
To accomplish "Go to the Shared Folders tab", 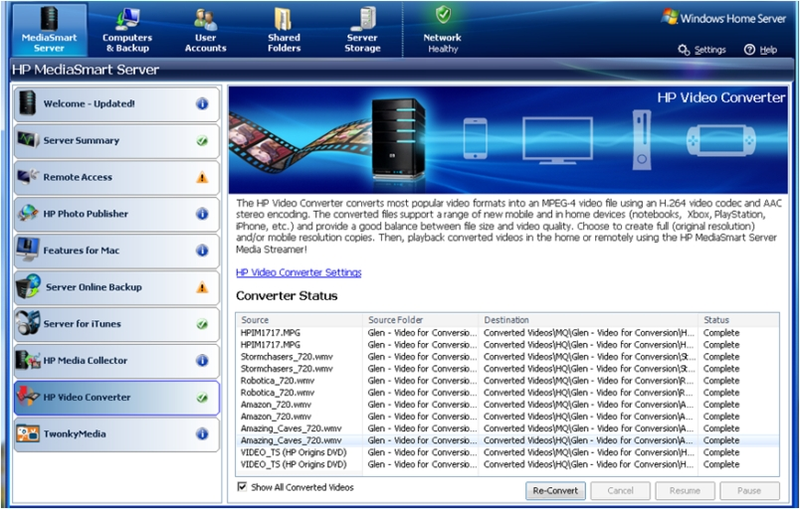I will click(x=284, y=29).
